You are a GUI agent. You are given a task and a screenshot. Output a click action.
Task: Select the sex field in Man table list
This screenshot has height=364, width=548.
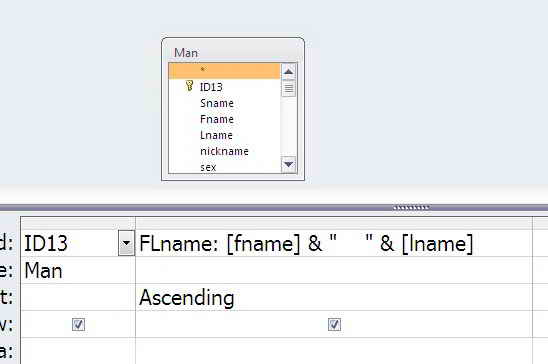(x=208, y=167)
